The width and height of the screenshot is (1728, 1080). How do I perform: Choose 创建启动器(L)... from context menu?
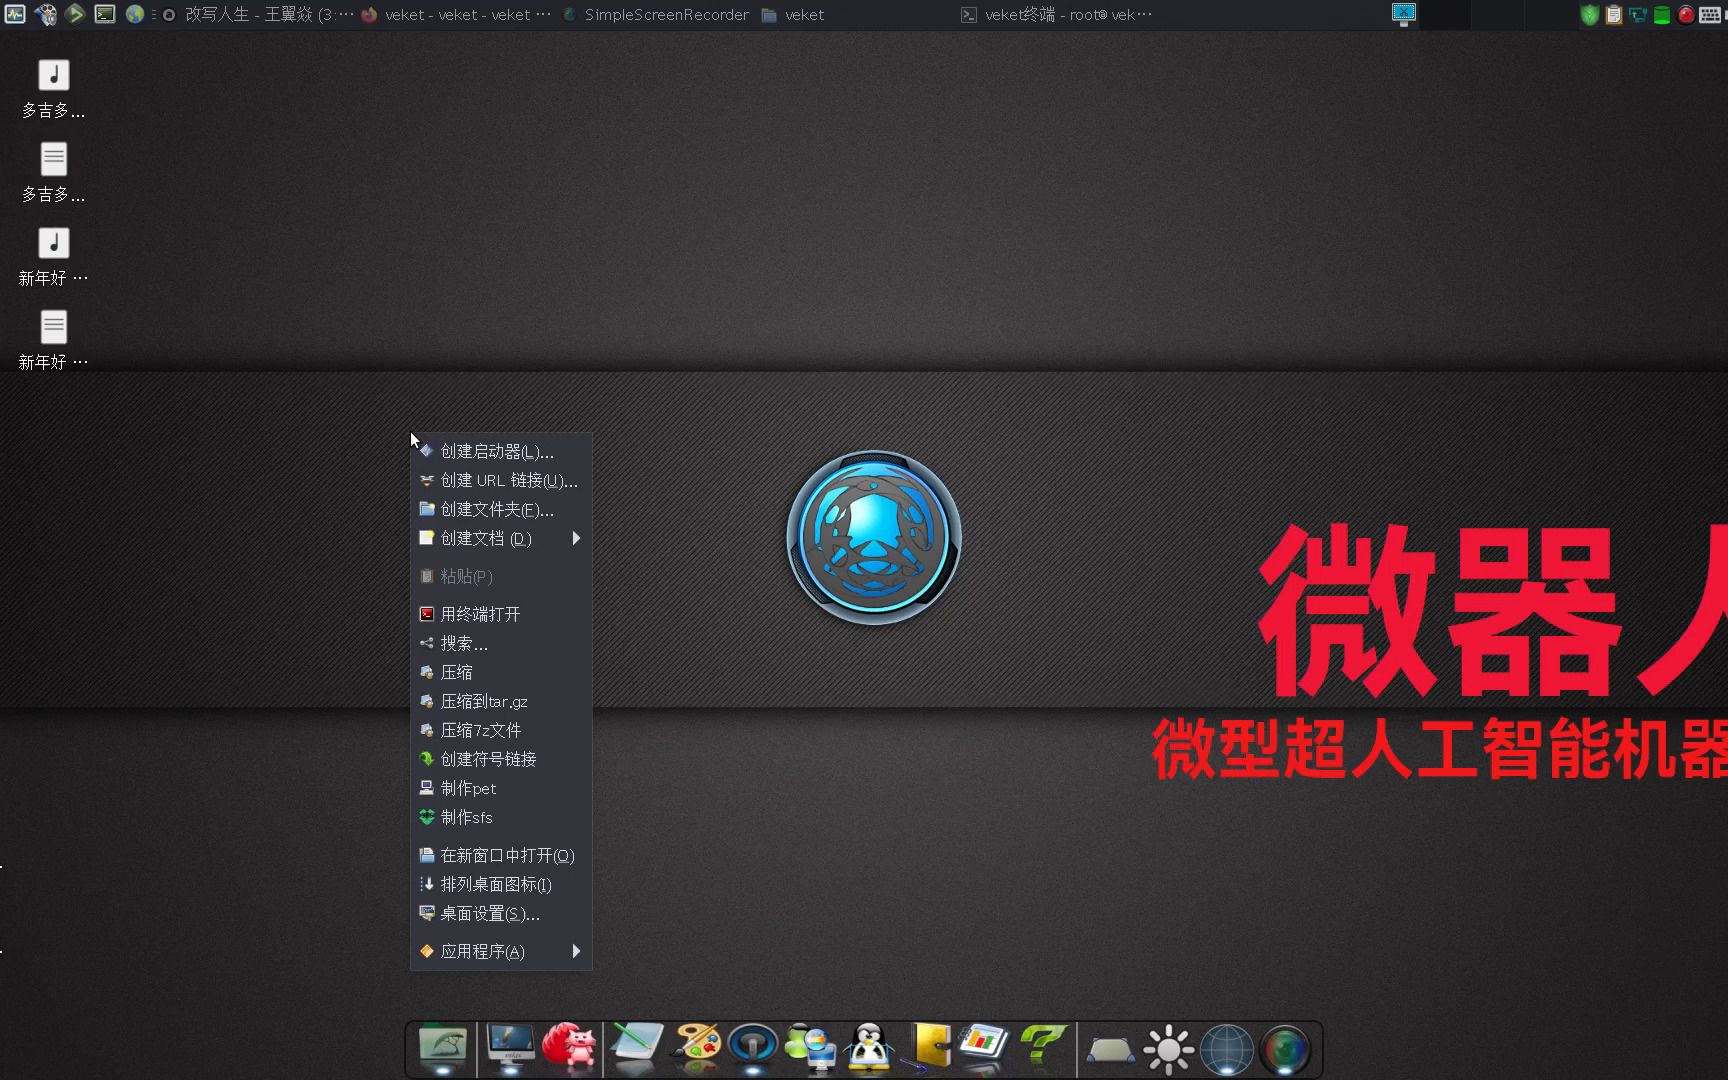pyautogui.click(x=501, y=451)
